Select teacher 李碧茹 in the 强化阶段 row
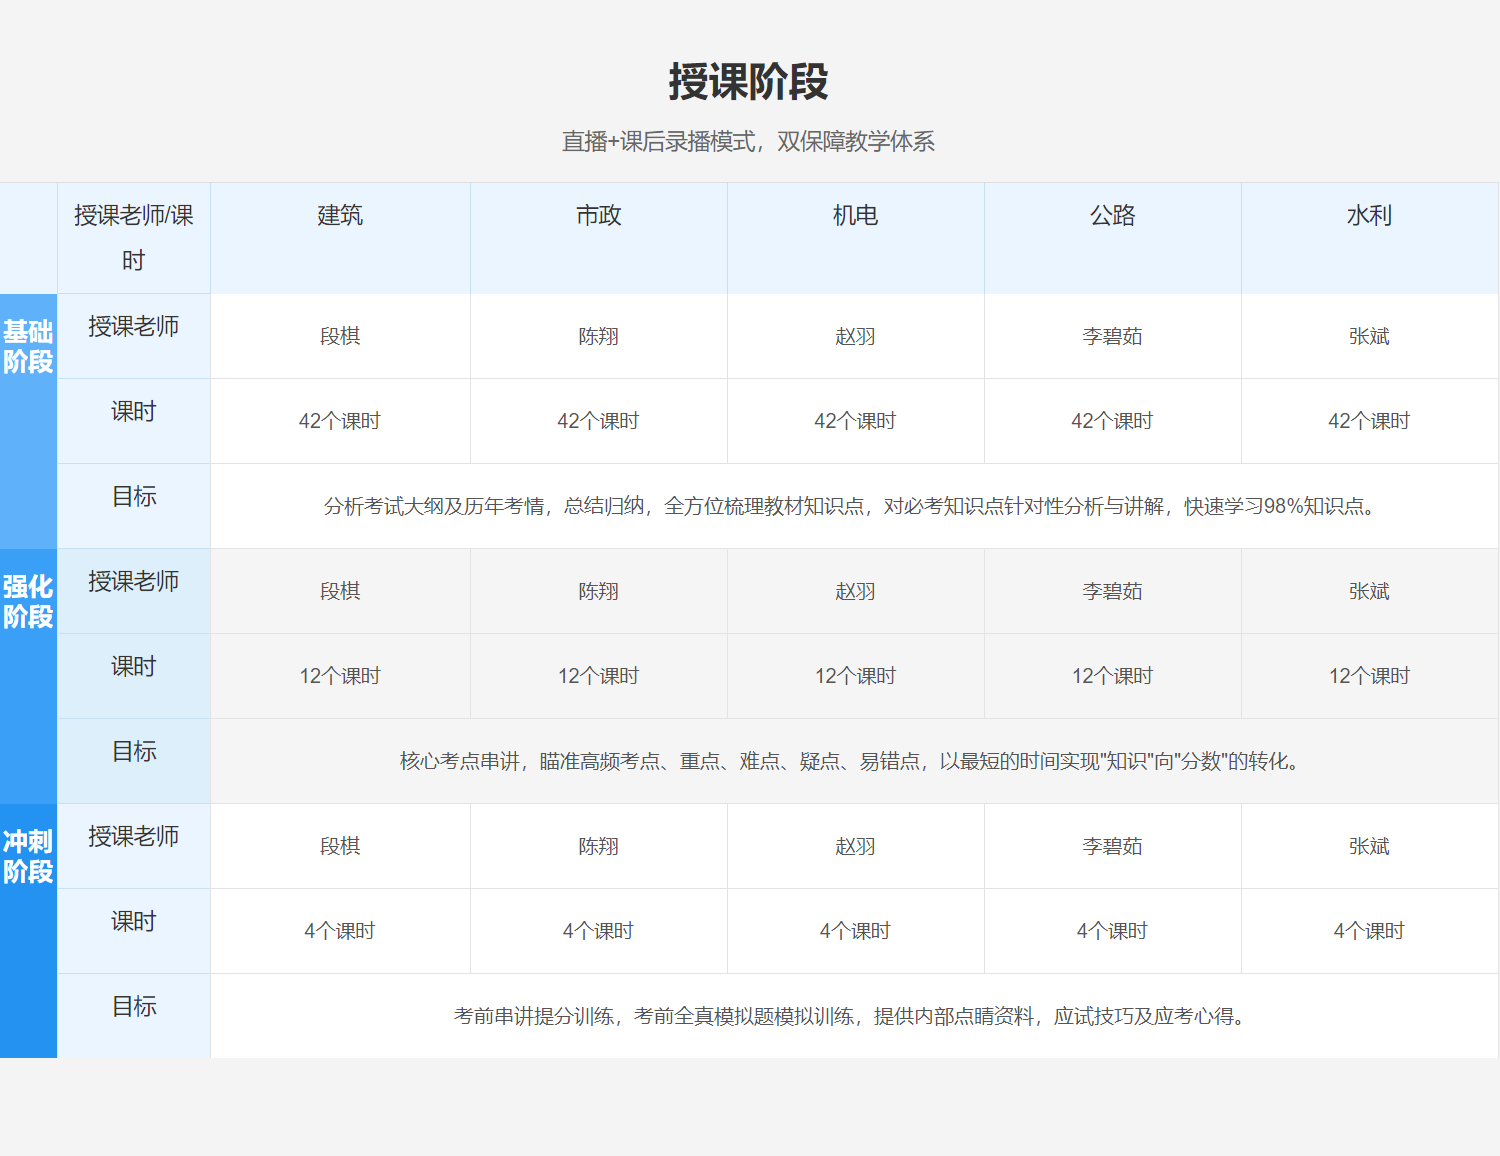Screen dimensions: 1500x1156 (x=1112, y=592)
